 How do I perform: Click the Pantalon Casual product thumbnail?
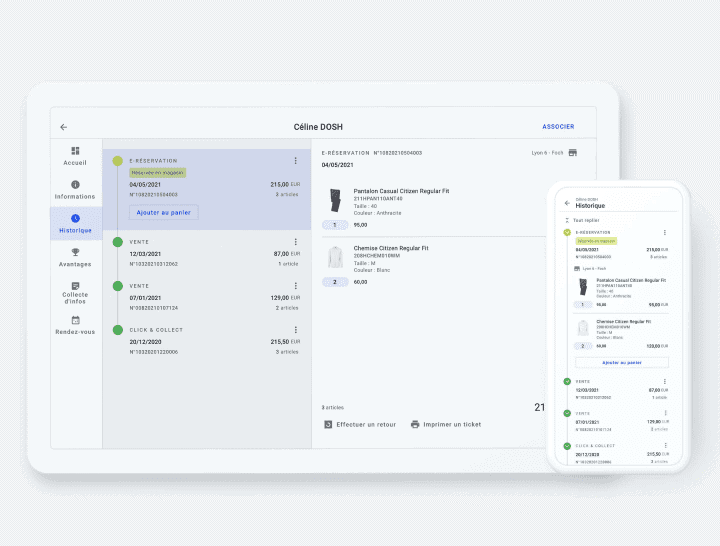pos(335,200)
